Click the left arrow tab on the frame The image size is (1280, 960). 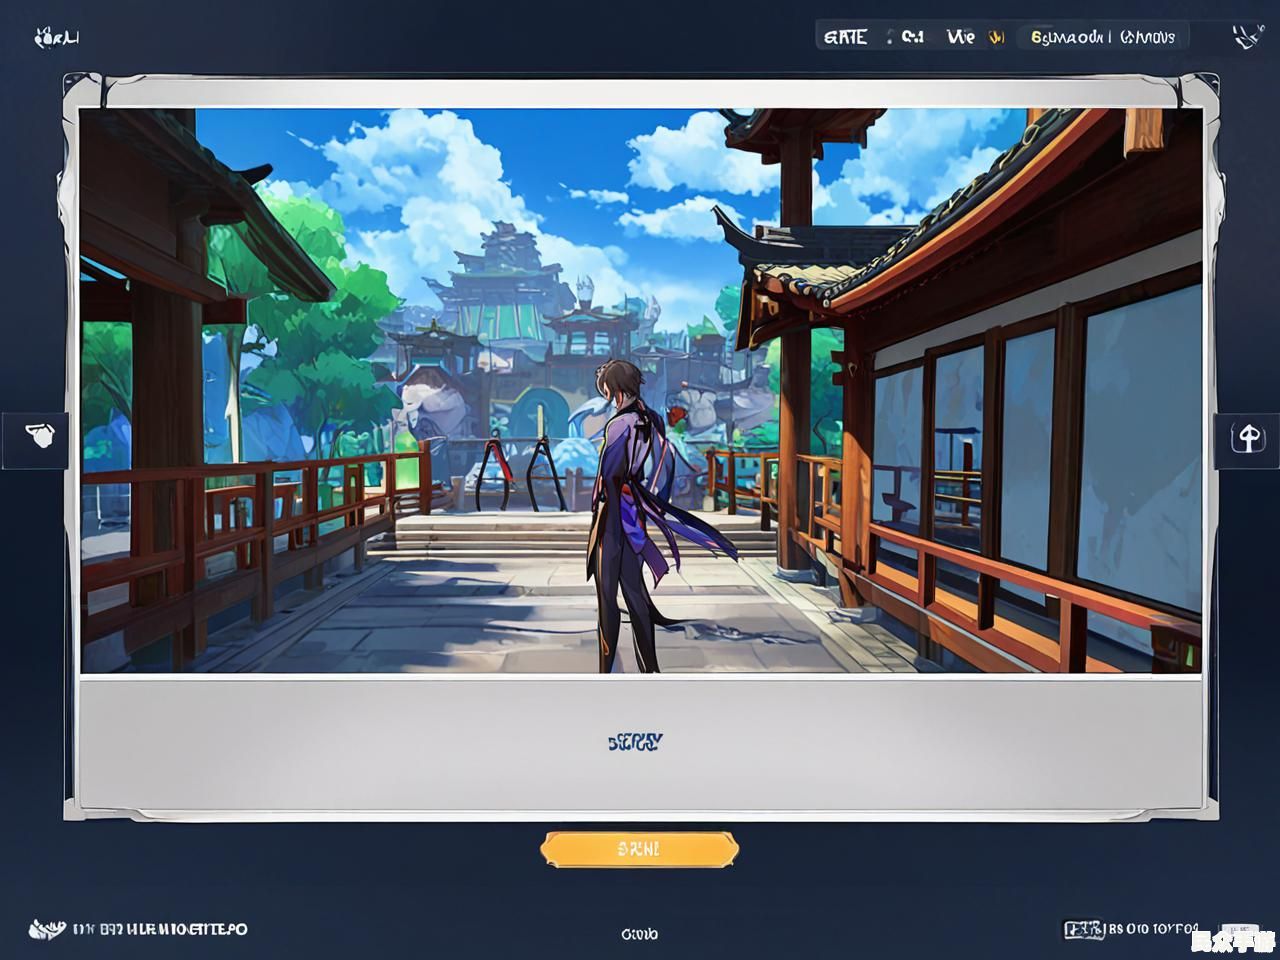pyautogui.click(x=35, y=439)
